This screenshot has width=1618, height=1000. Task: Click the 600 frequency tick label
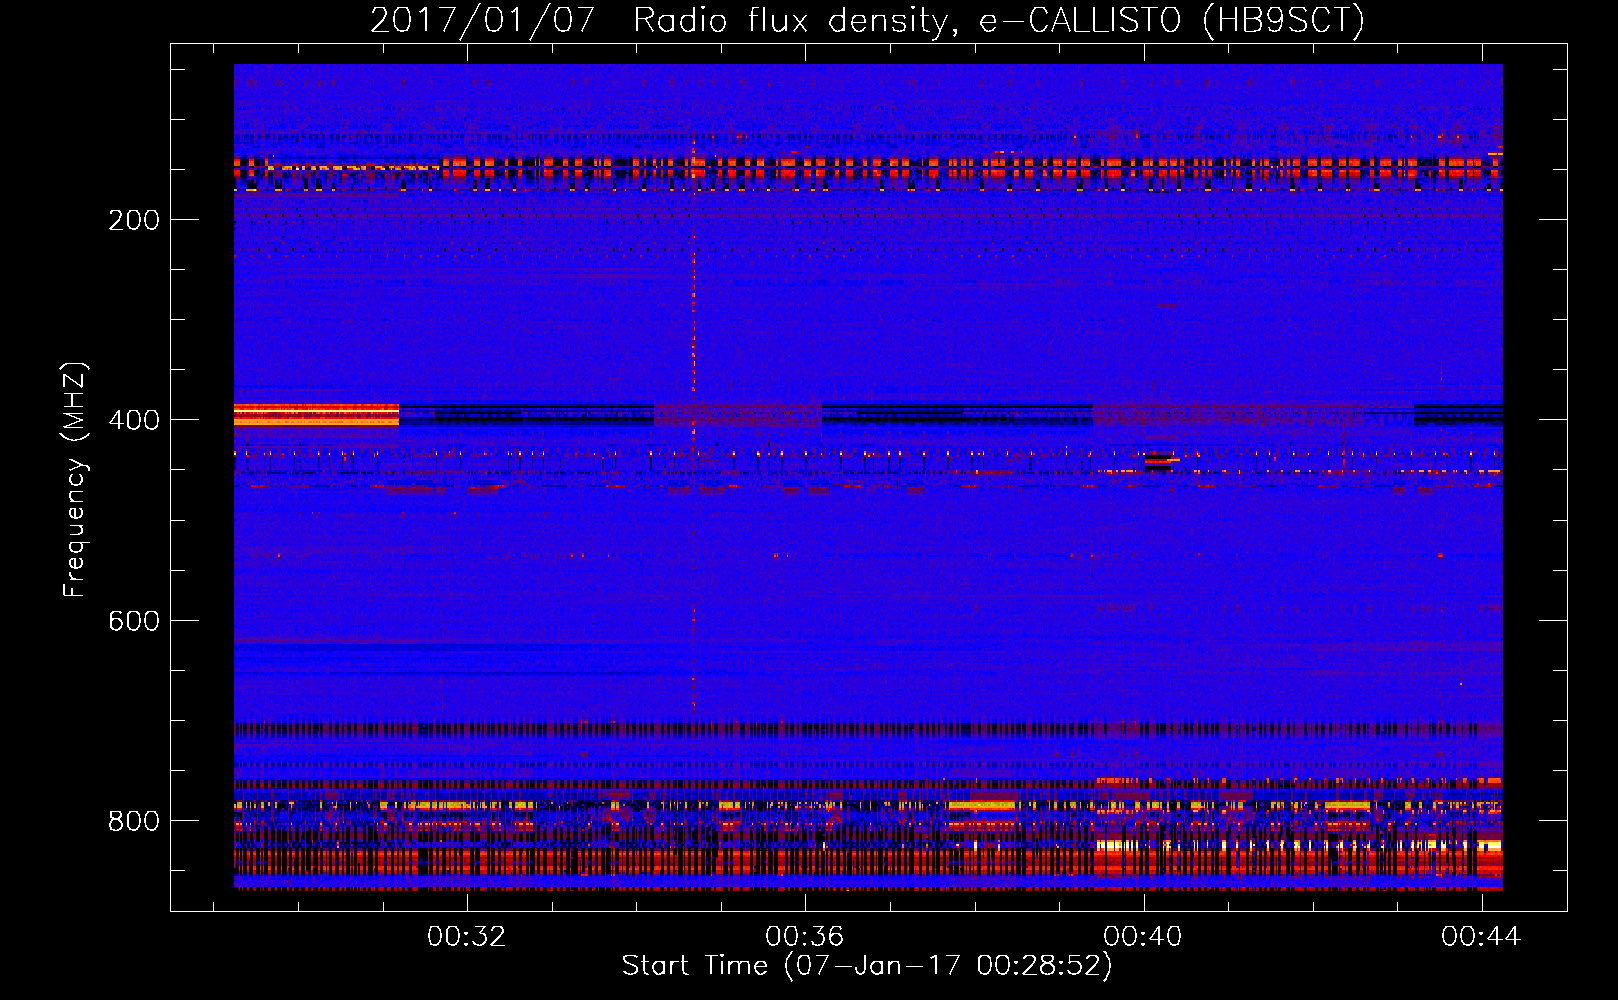coord(134,621)
